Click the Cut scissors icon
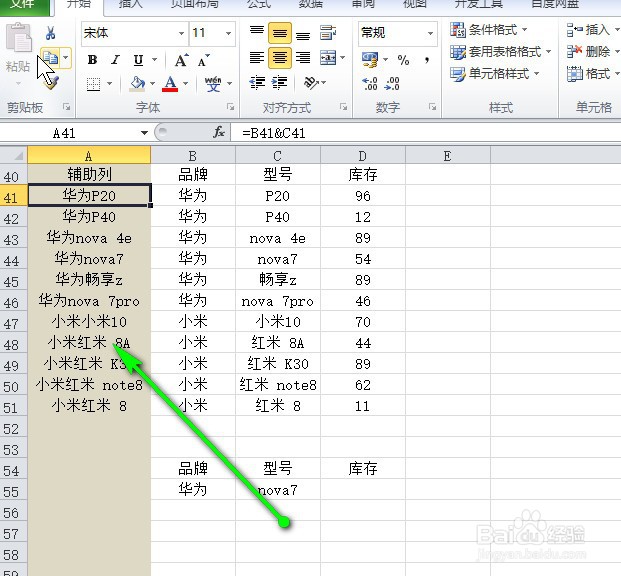Screen dimensions: 621x576 click(50, 33)
